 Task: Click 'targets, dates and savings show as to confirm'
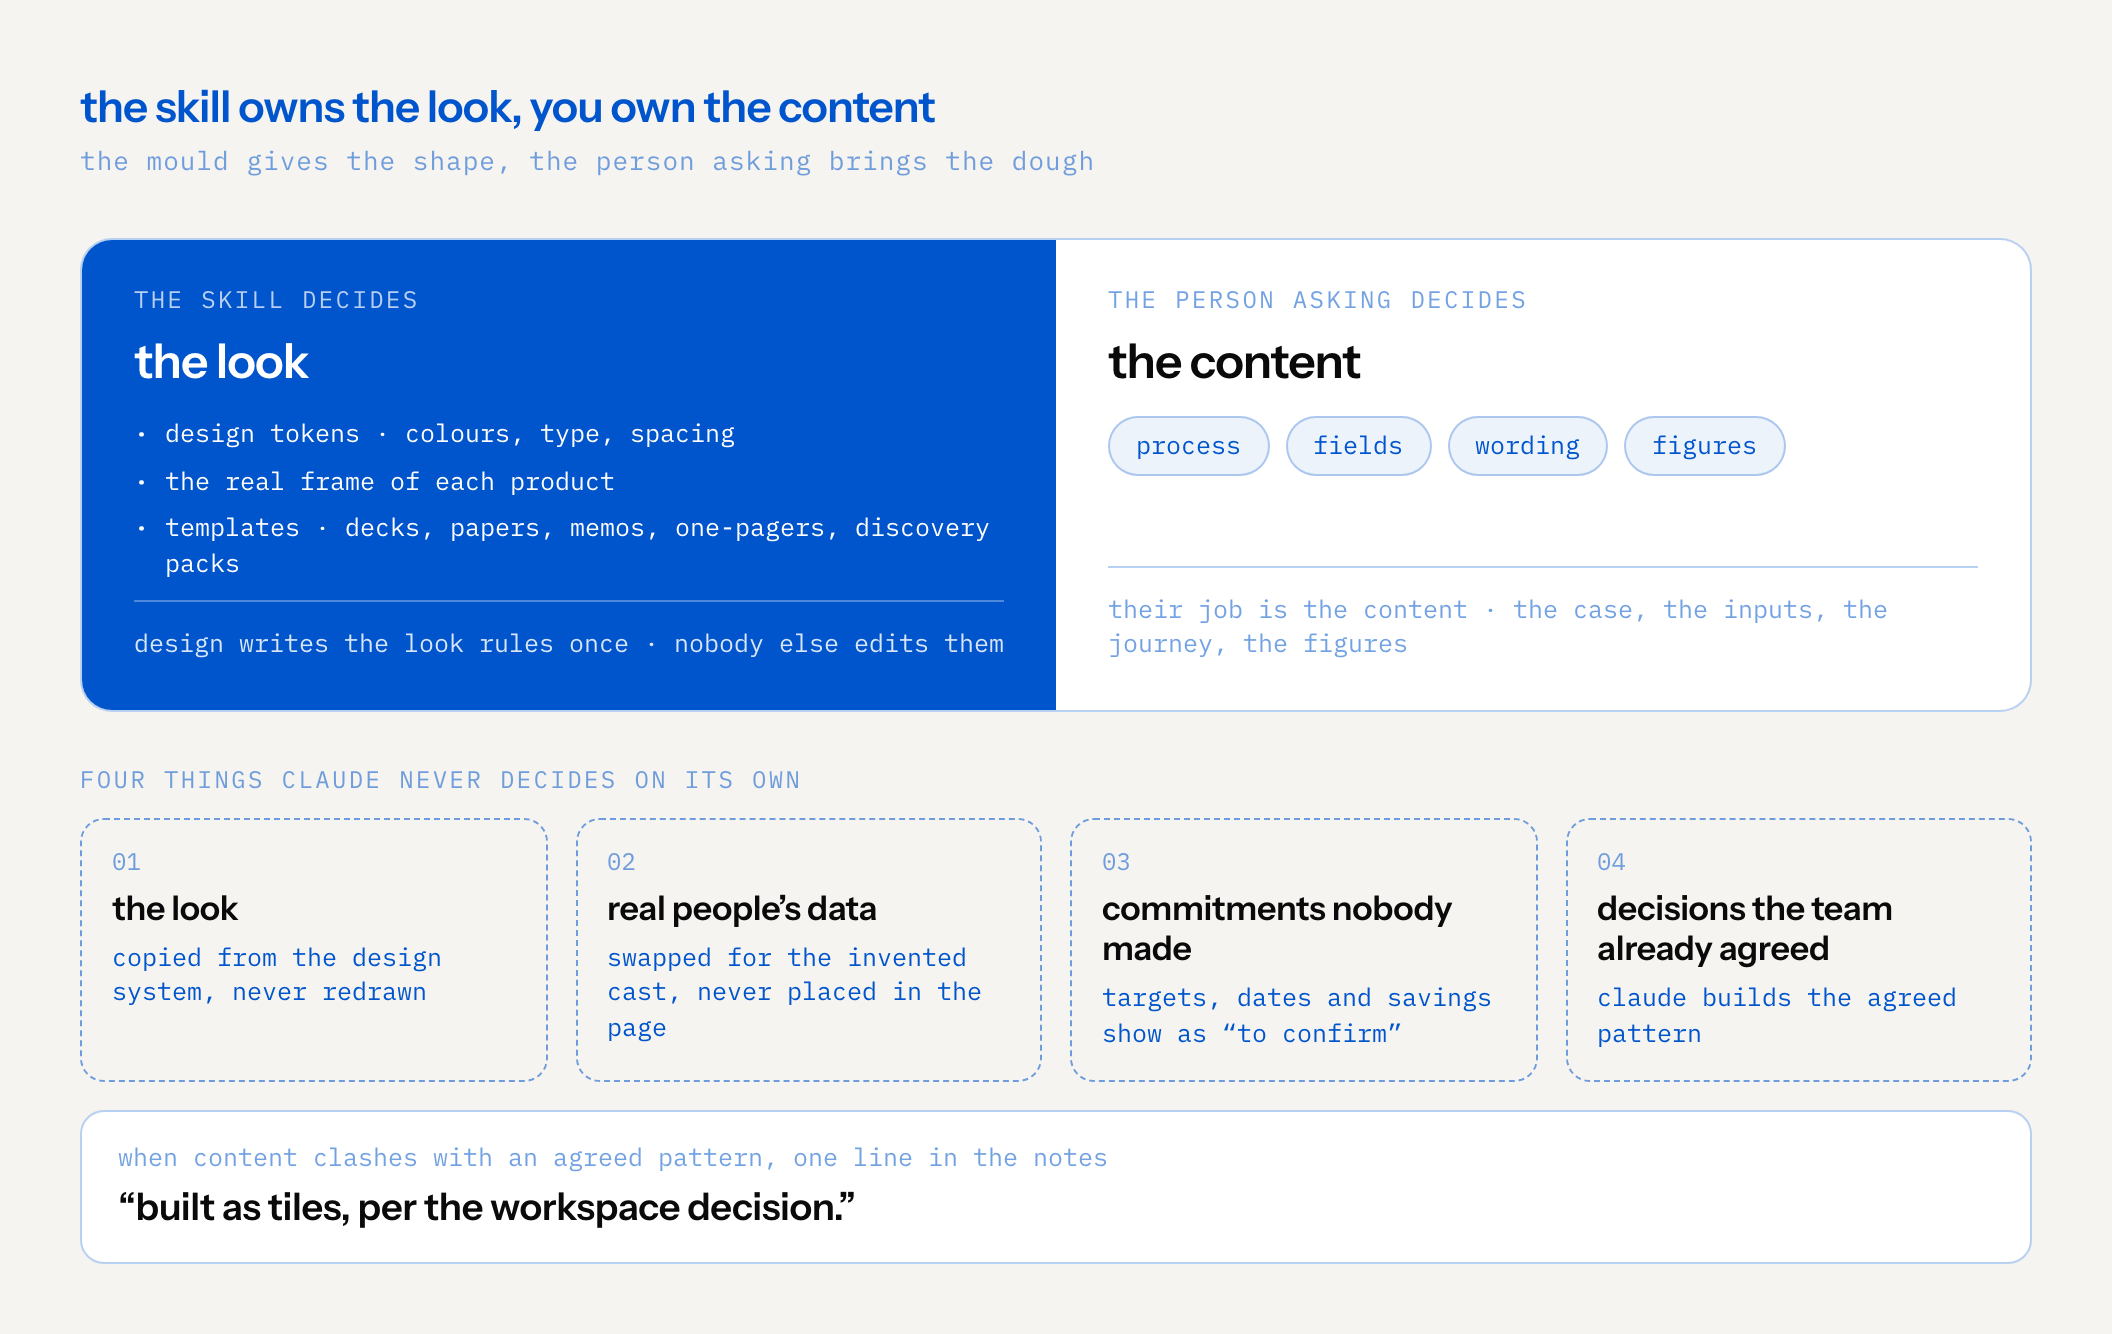coord(1297,1016)
